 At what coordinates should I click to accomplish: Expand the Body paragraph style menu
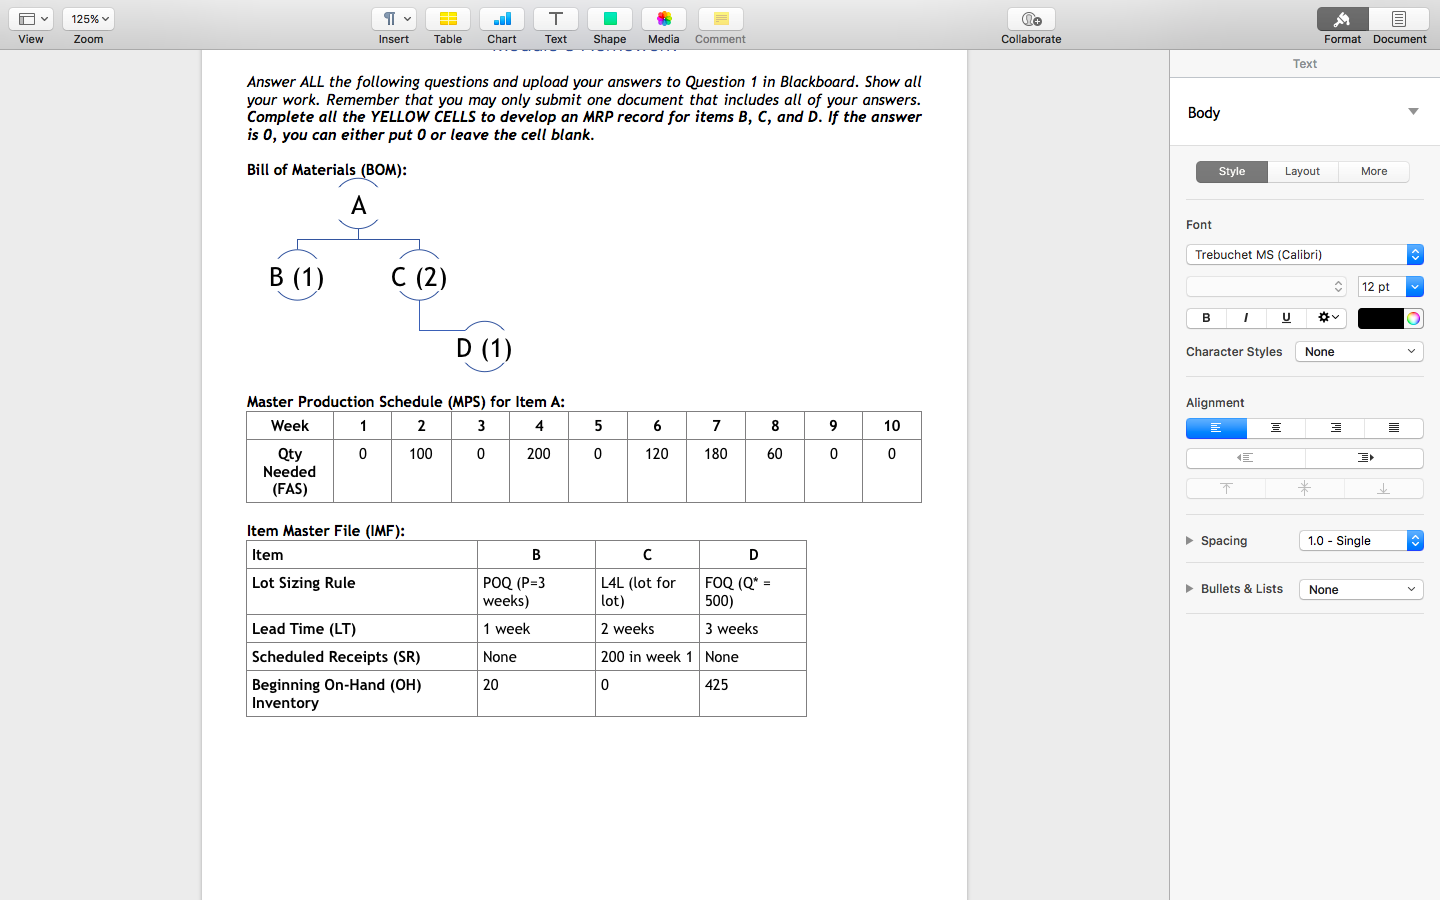(1413, 112)
